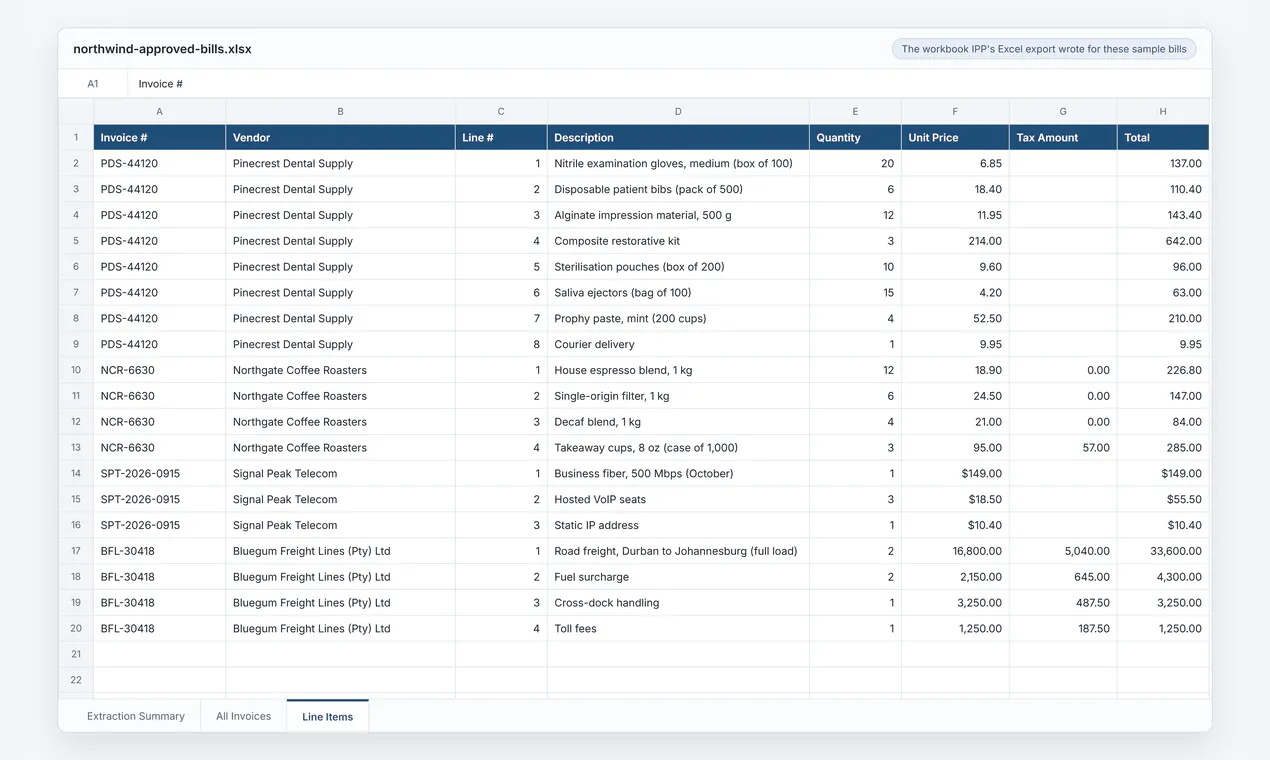The image size is (1270, 760).
Task: Click the Tax Amount header cell
Action: 1063,137
